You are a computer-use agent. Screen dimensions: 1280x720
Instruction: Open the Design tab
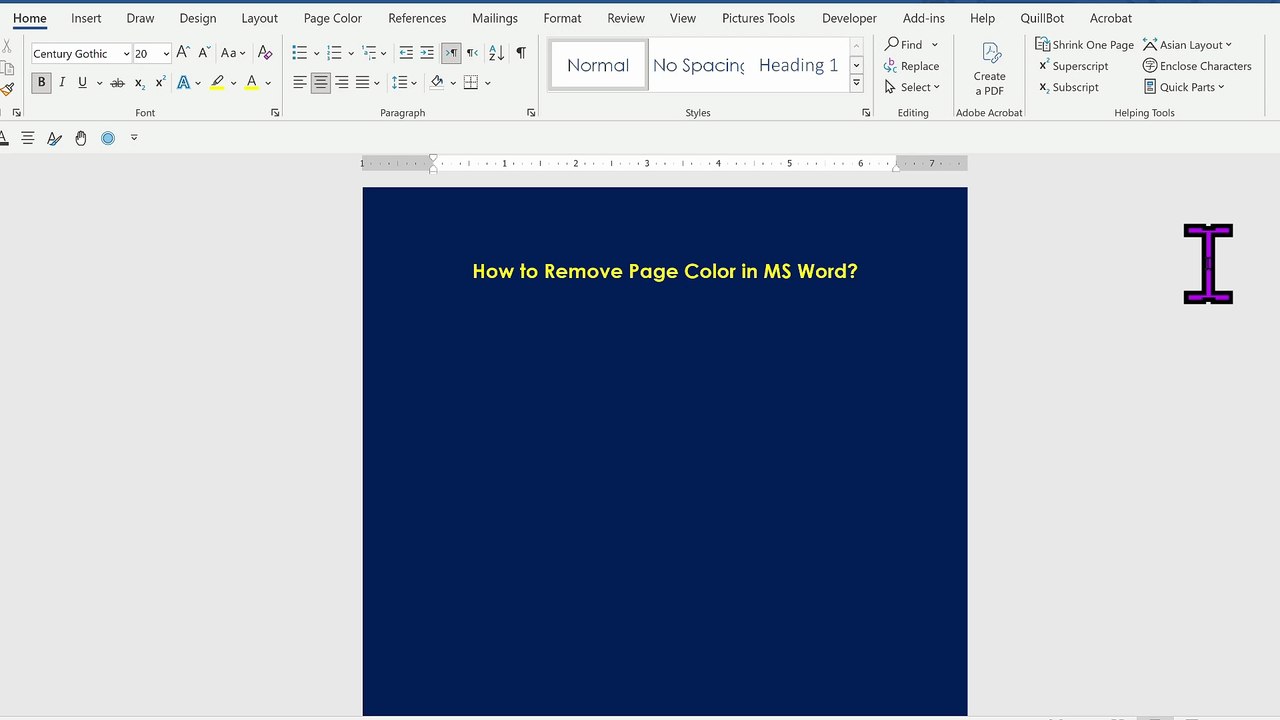(198, 18)
